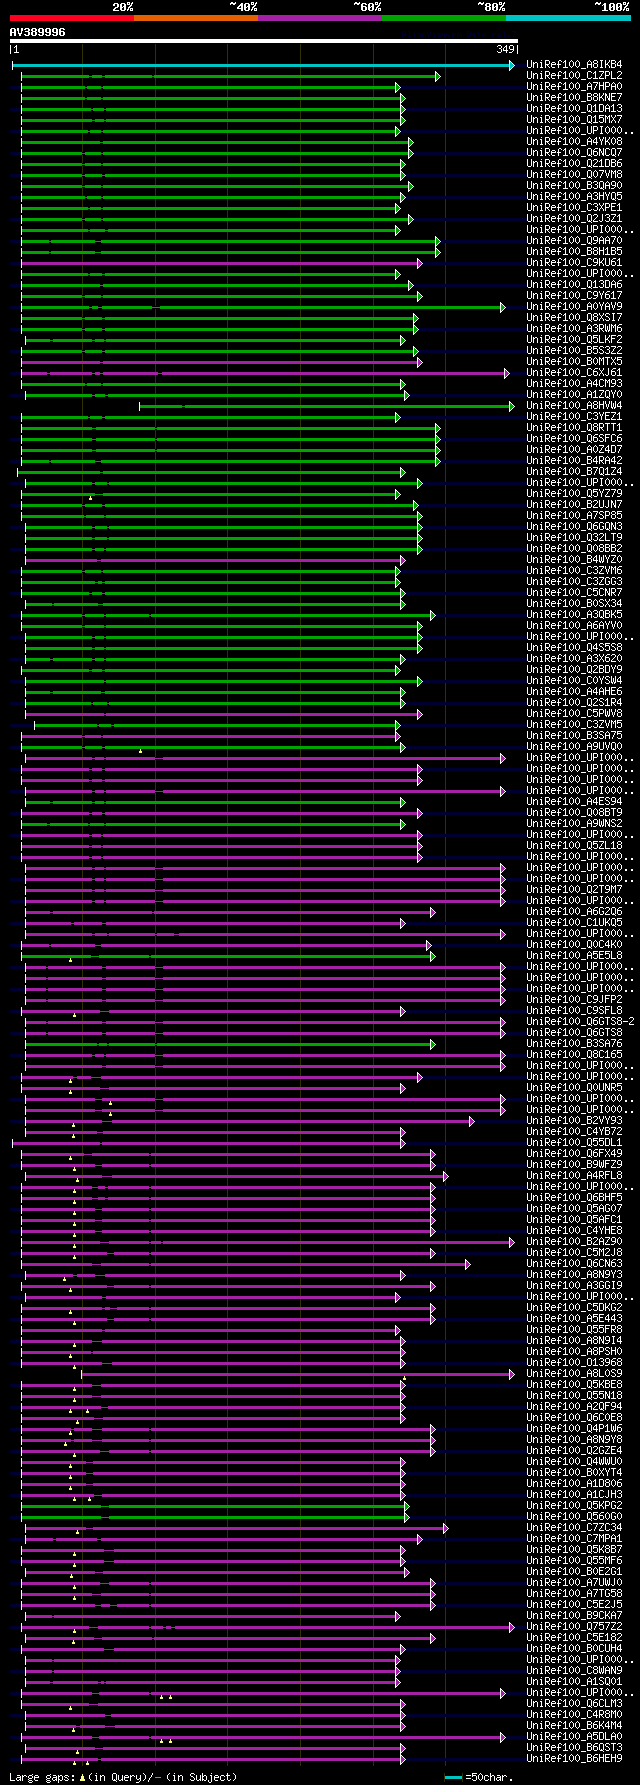Select hit UniRef100_Q9AA70
This screenshot has height=1785, width=640.
tap(575, 241)
